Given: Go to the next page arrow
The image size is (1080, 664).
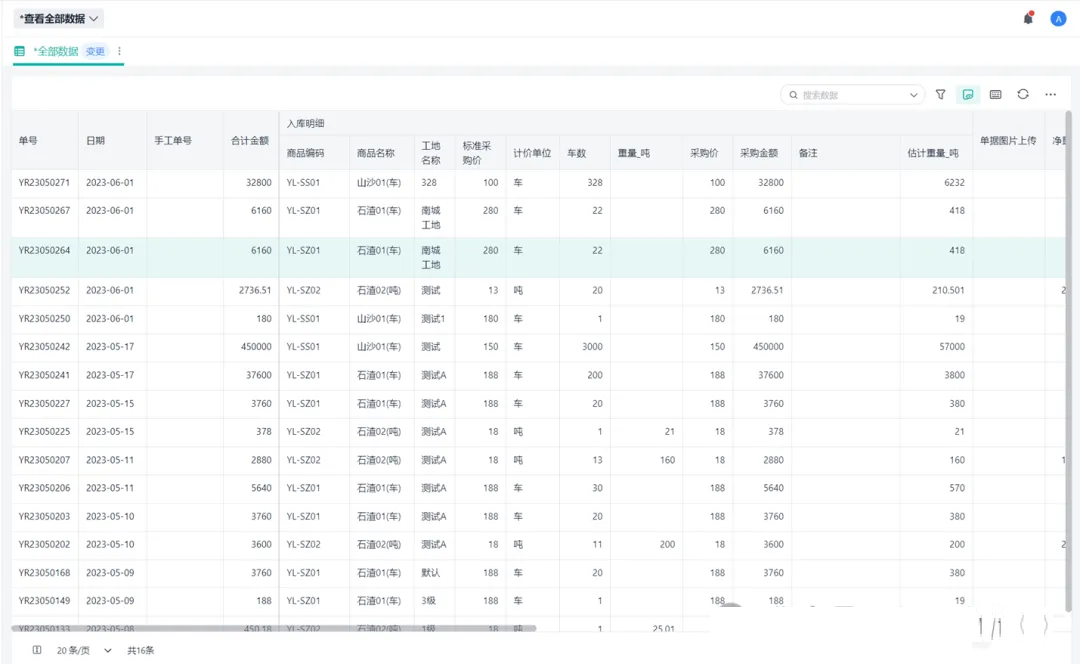Looking at the screenshot, I should pyautogui.click(x=1046, y=626).
